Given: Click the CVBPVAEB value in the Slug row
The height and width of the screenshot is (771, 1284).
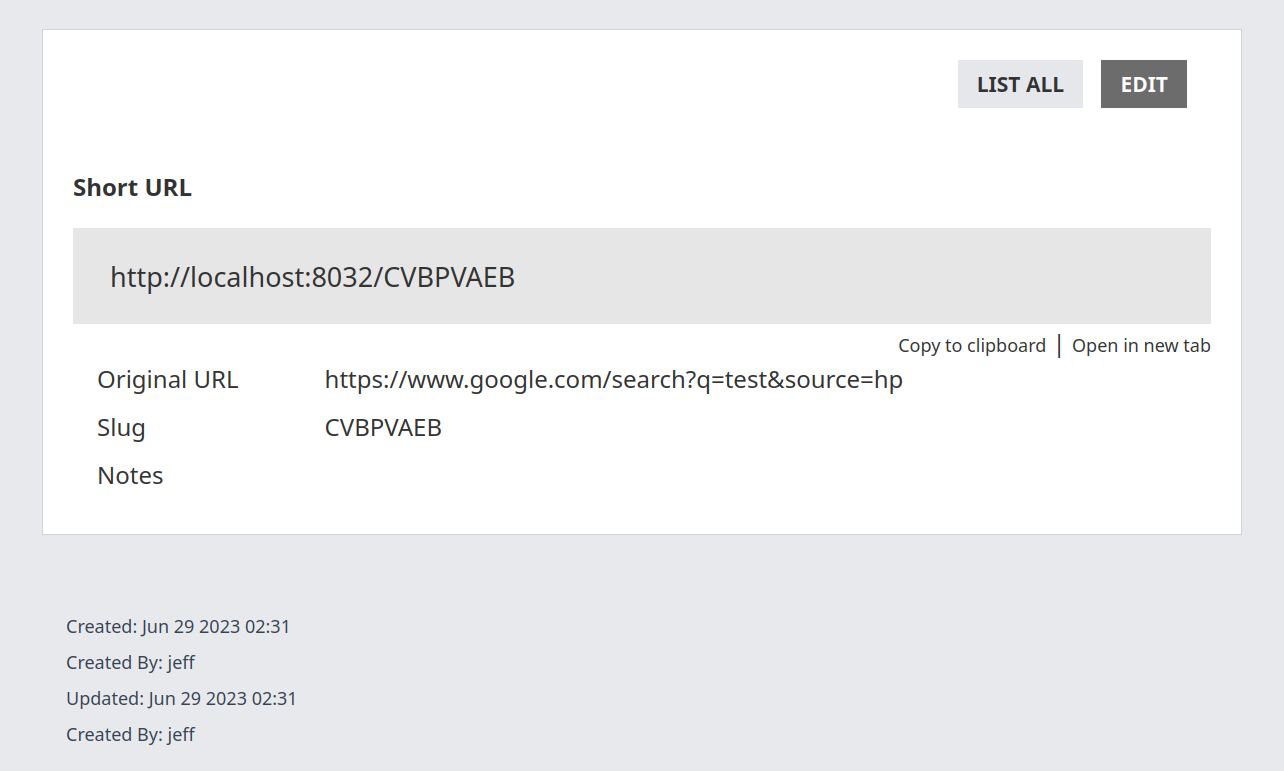Looking at the screenshot, I should pos(383,428).
